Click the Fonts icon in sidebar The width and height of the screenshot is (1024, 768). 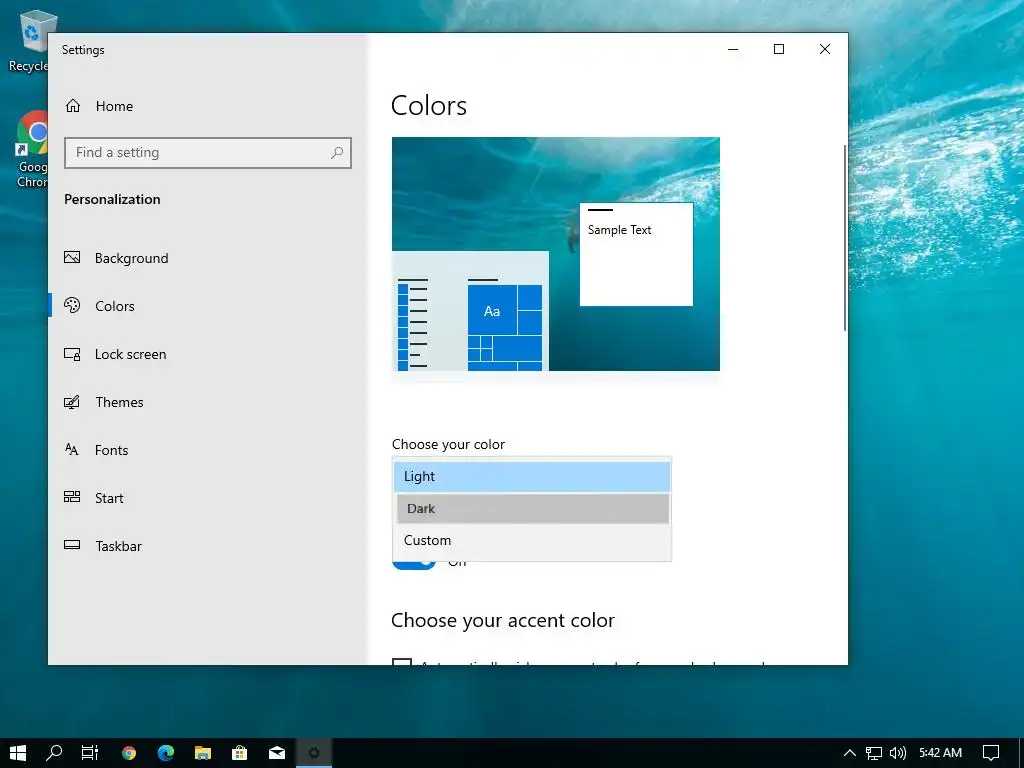[72, 449]
